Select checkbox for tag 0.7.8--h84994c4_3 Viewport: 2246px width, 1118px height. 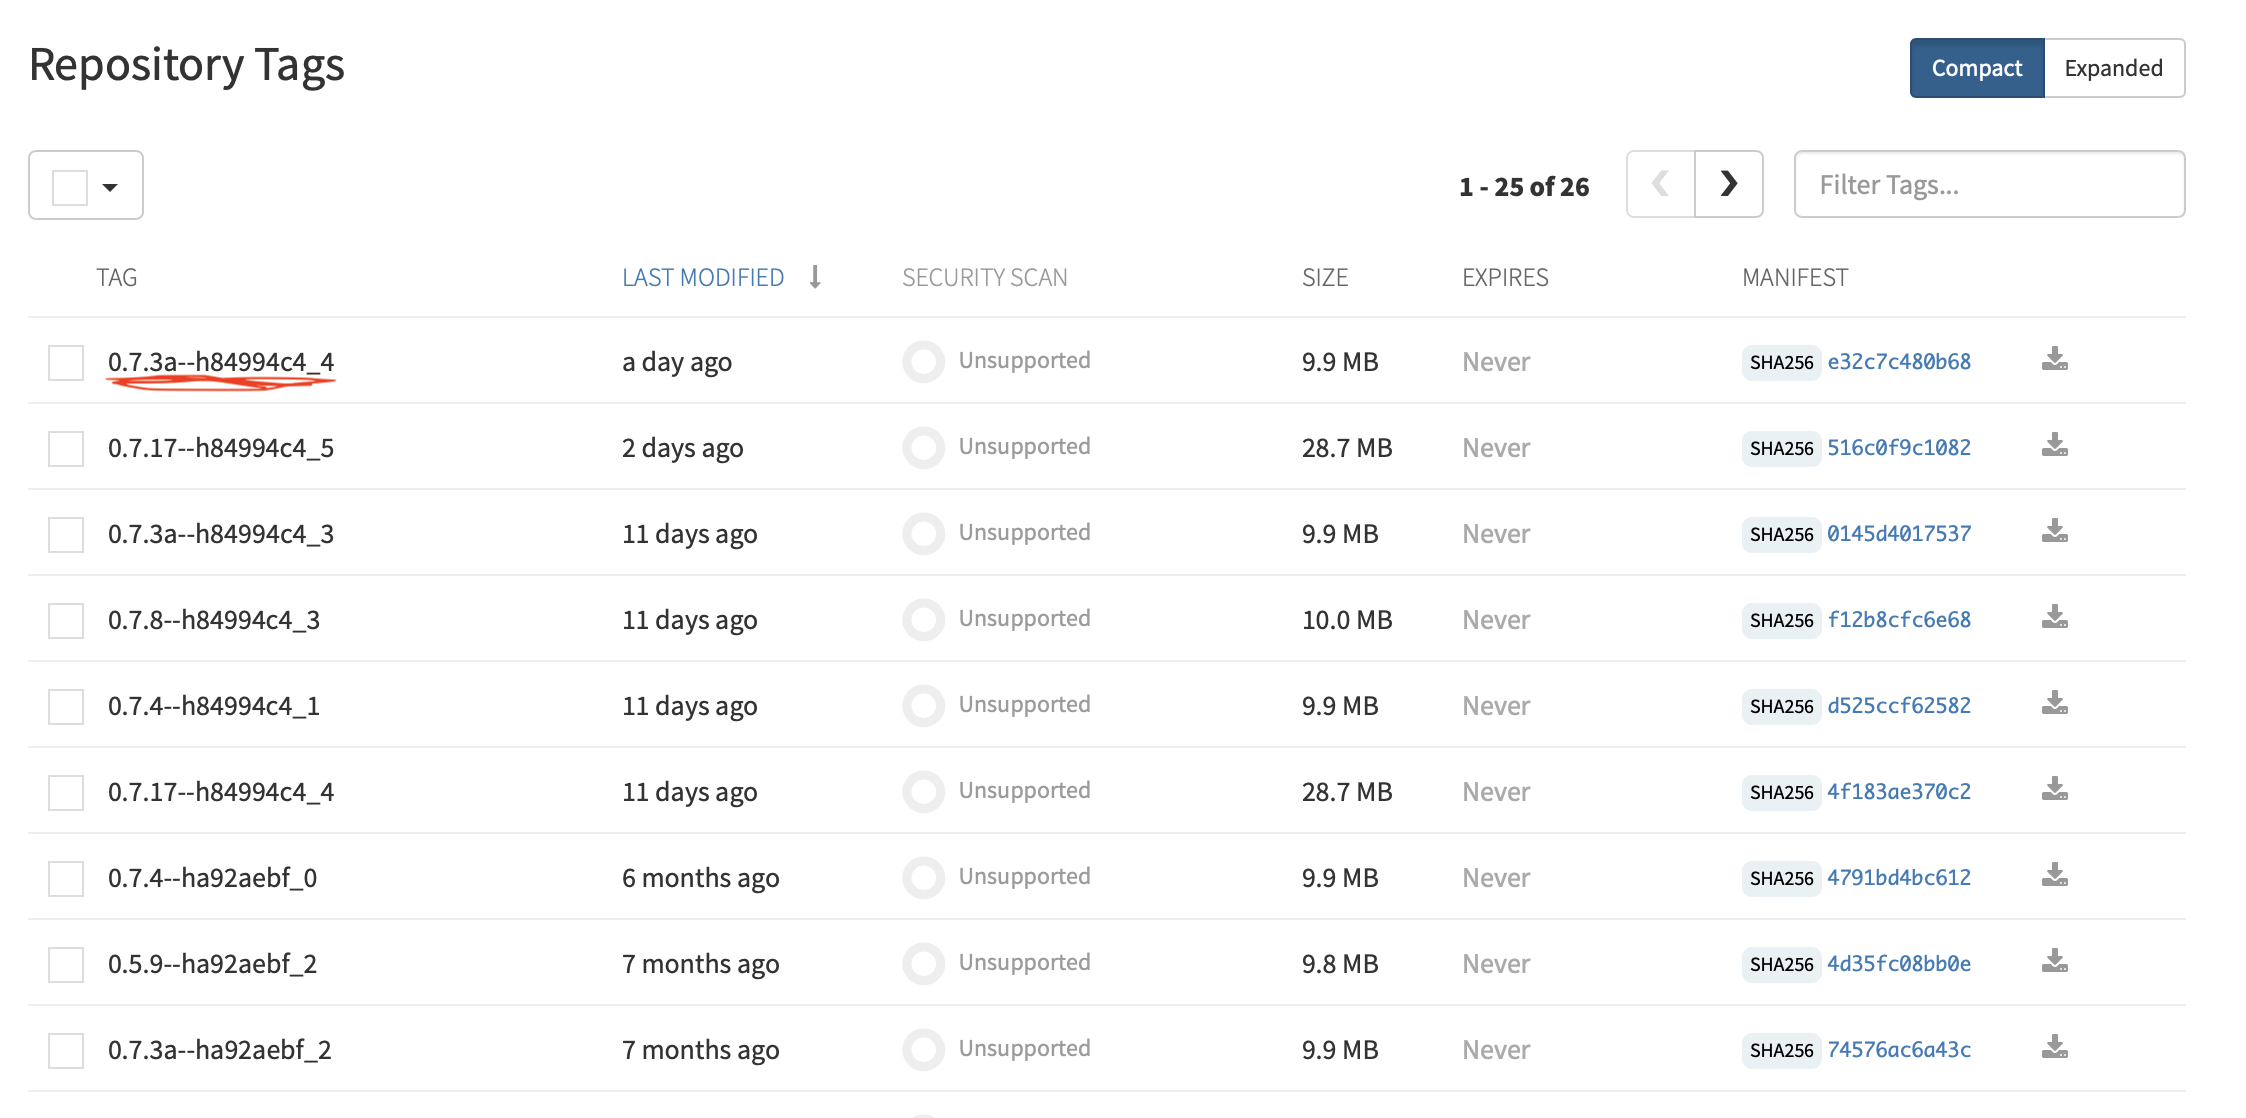coord(66,620)
